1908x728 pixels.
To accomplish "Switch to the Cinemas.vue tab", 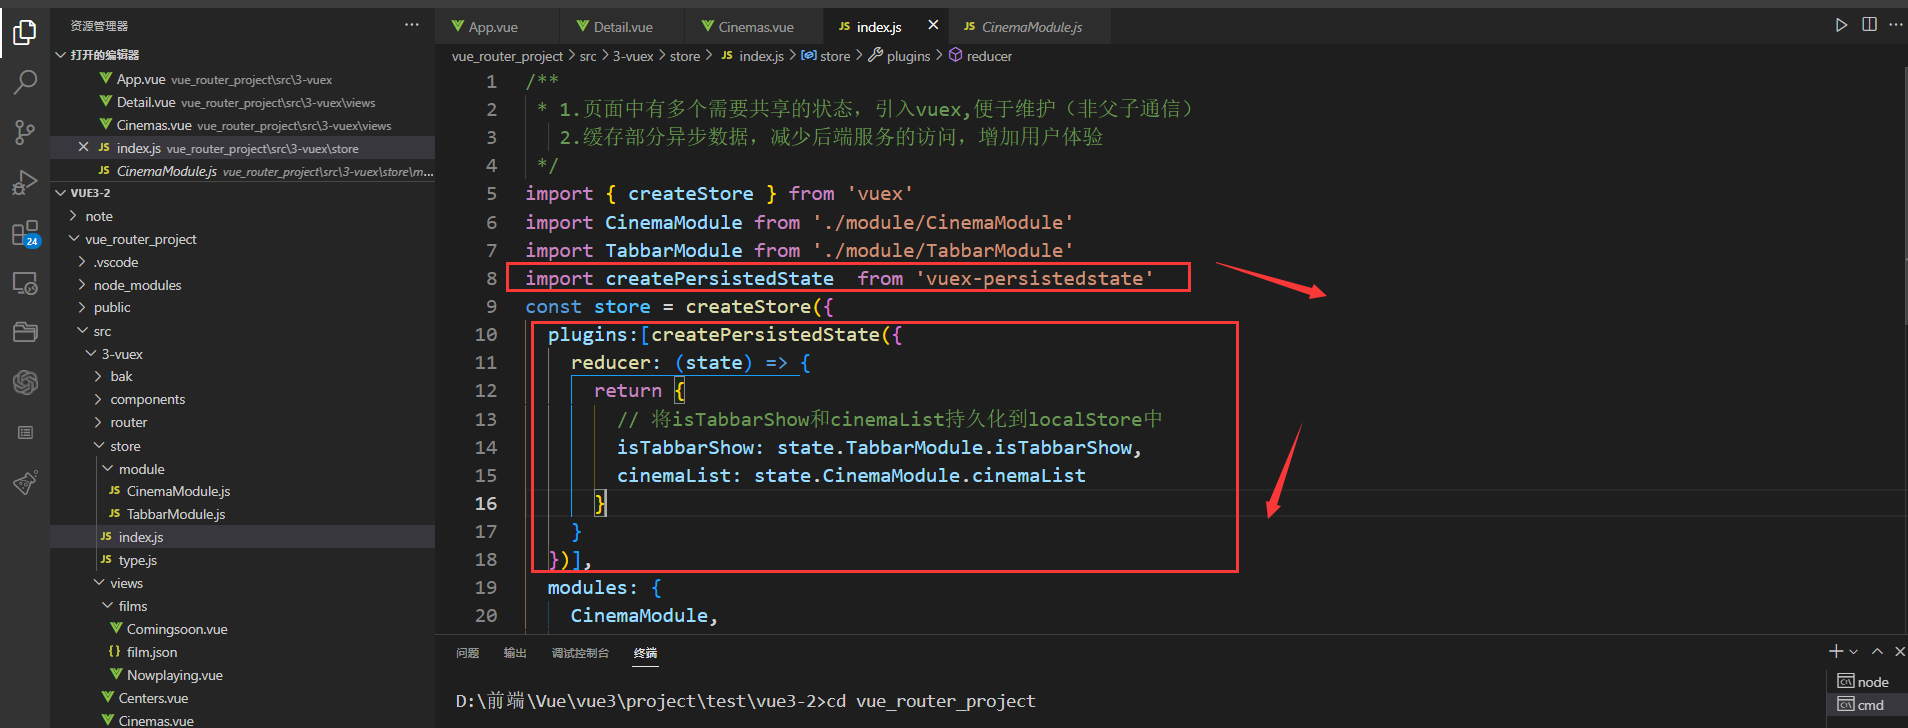I will click(x=755, y=26).
